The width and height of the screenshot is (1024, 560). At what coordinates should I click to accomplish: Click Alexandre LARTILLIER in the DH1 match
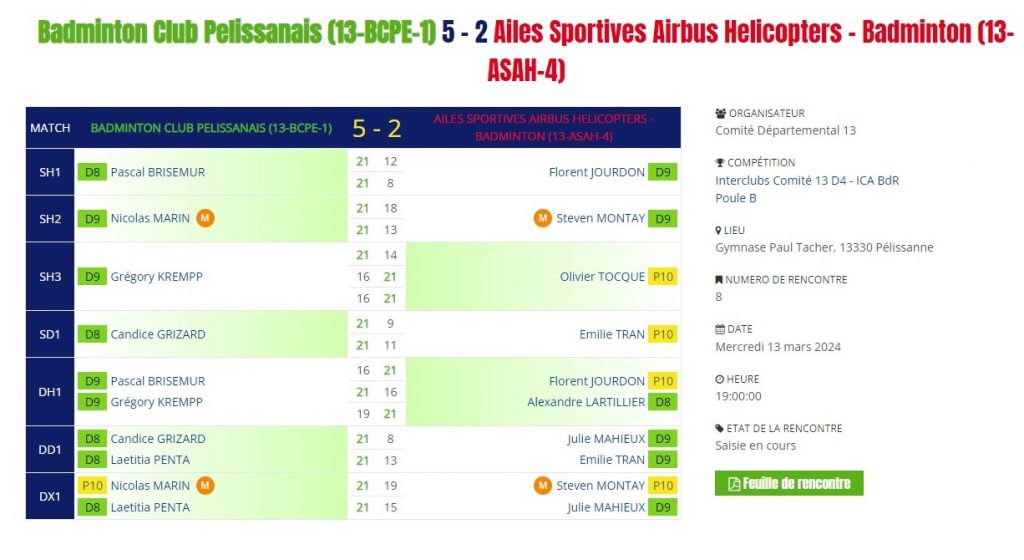586,402
